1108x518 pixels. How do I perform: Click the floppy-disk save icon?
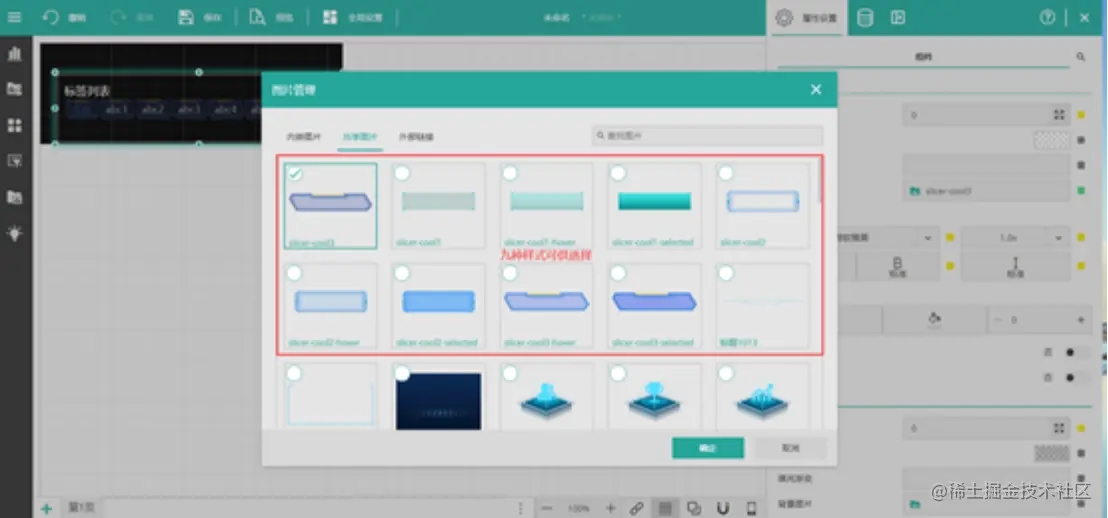click(x=186, y=18)
